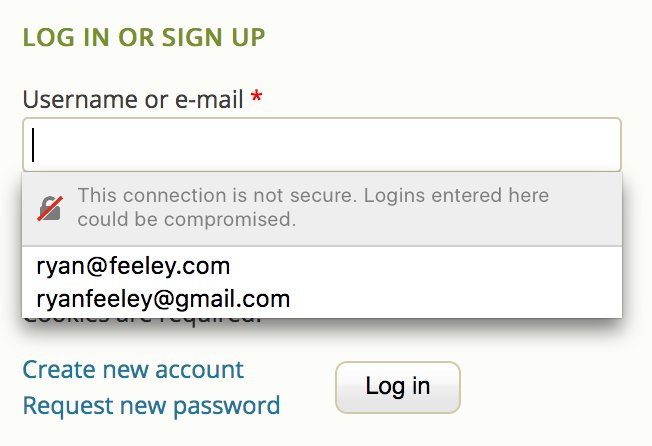Reset credentials via Request new password

click(151, 405)
